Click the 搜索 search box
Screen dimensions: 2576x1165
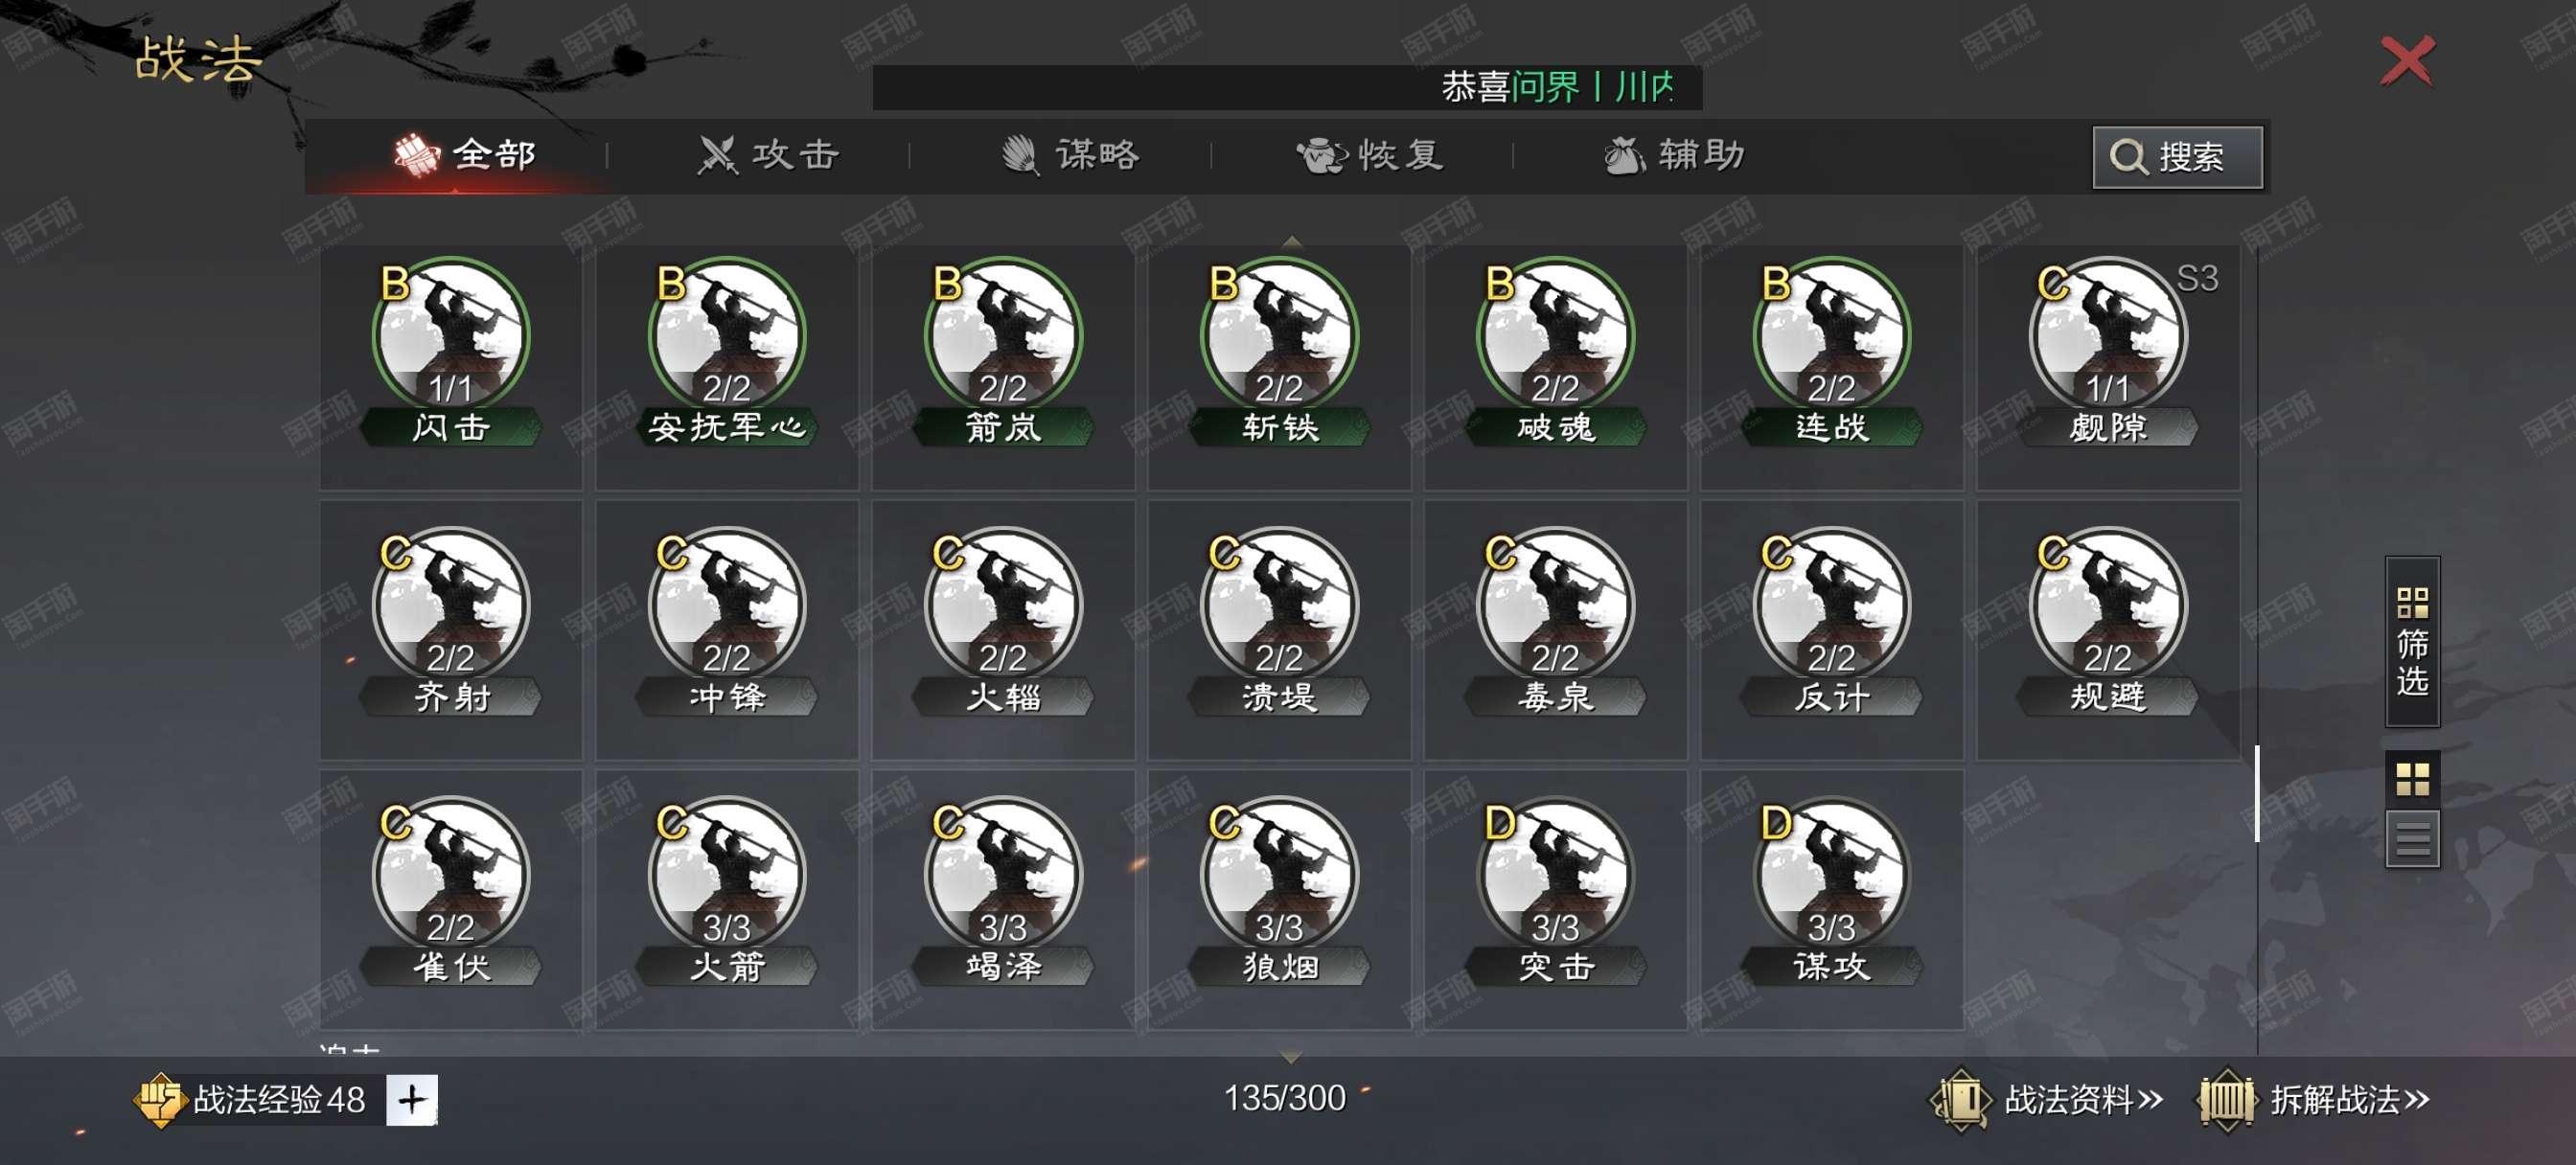point(2177,157)
